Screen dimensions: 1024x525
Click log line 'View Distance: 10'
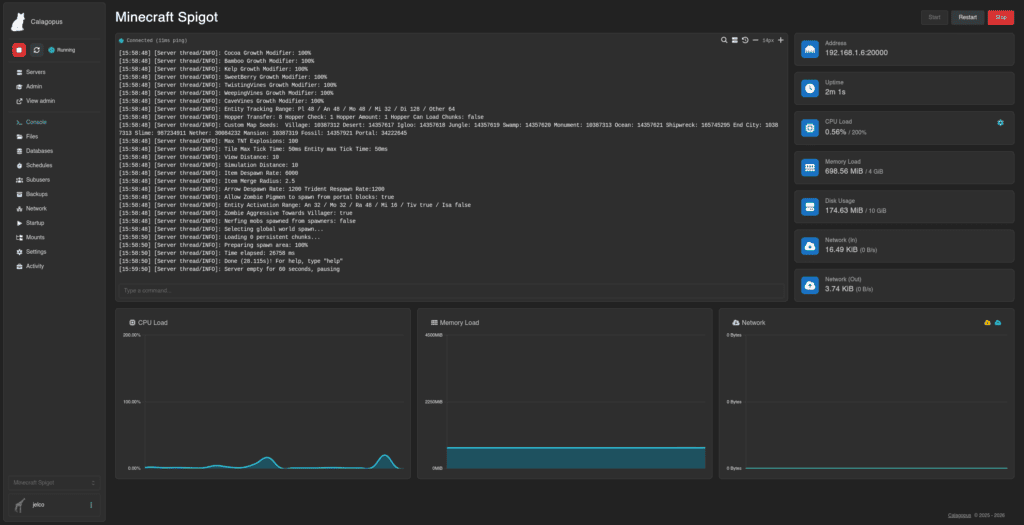pos(199,157)
